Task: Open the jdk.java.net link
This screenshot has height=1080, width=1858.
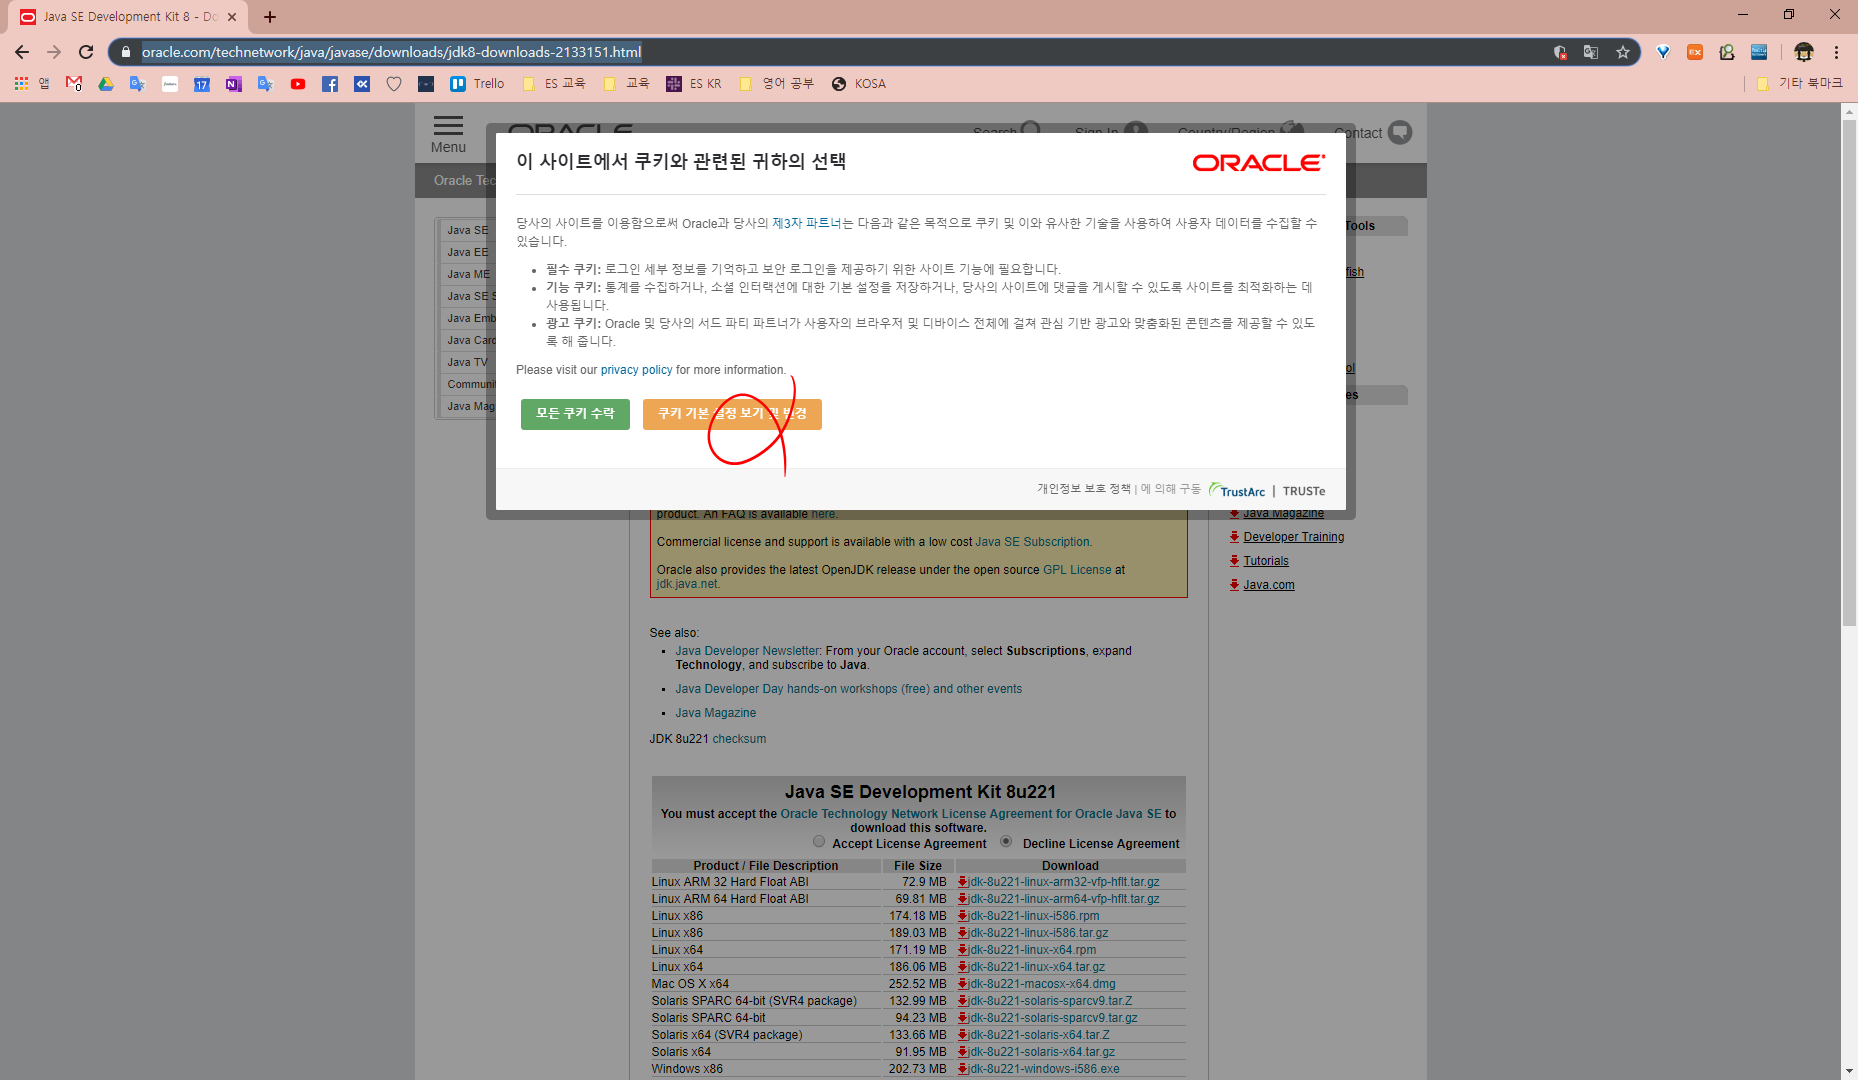Action: (687, 584)
